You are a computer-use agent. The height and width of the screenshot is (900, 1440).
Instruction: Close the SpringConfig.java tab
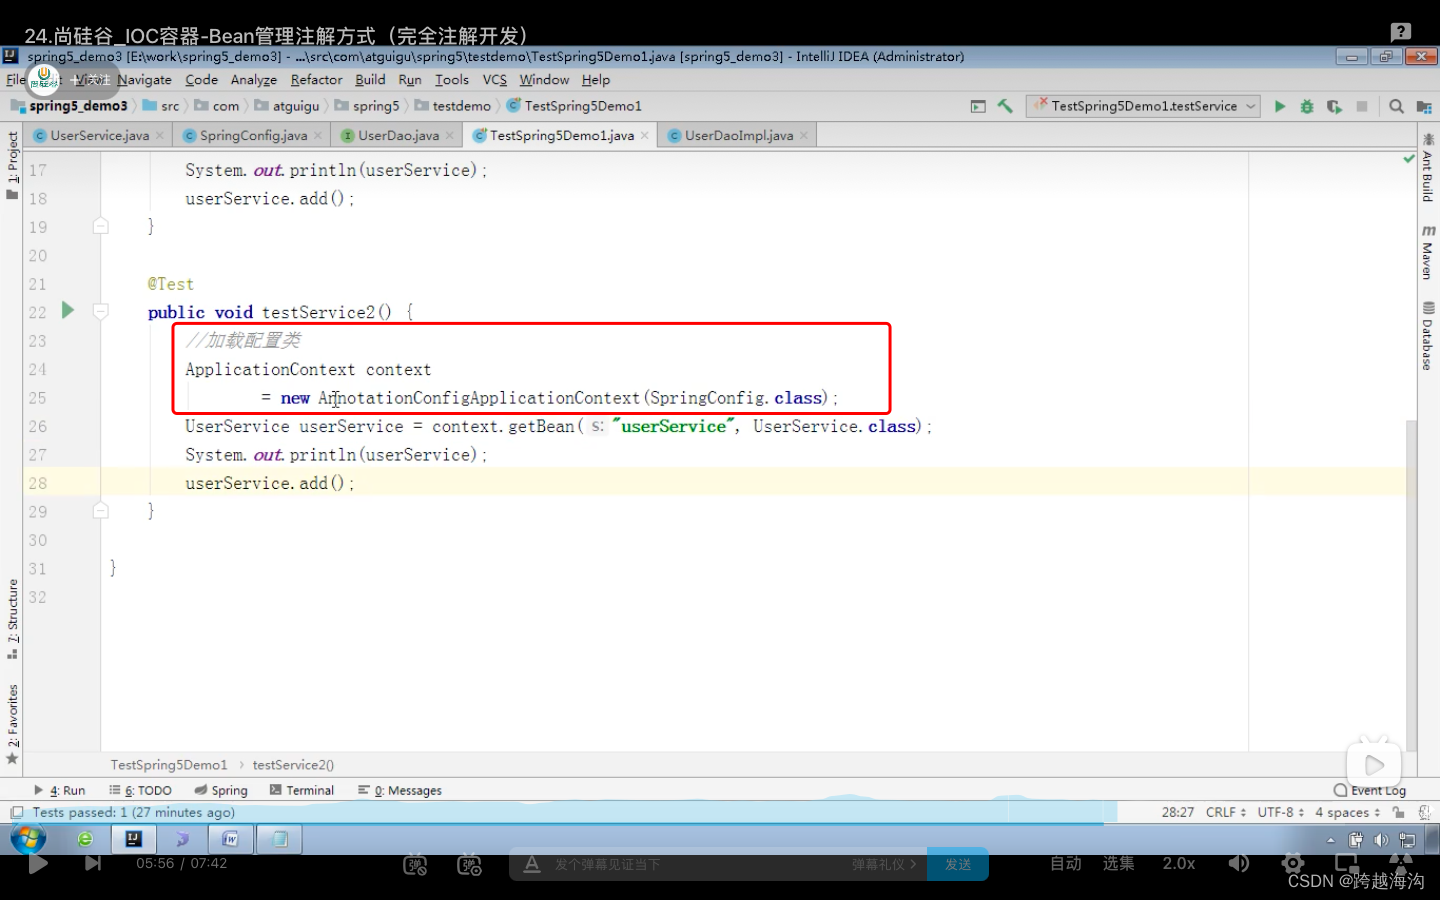tap(318, 135)
